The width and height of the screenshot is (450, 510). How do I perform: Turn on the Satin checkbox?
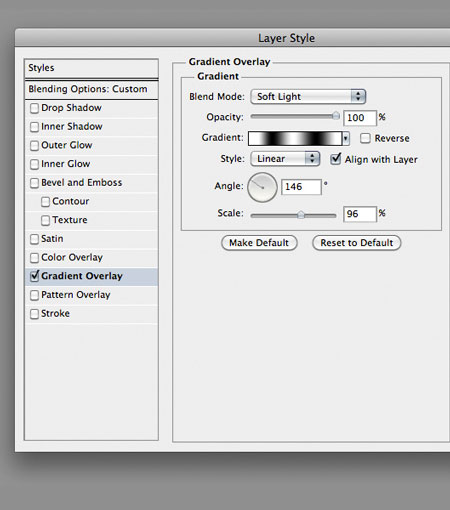[34, 239]
